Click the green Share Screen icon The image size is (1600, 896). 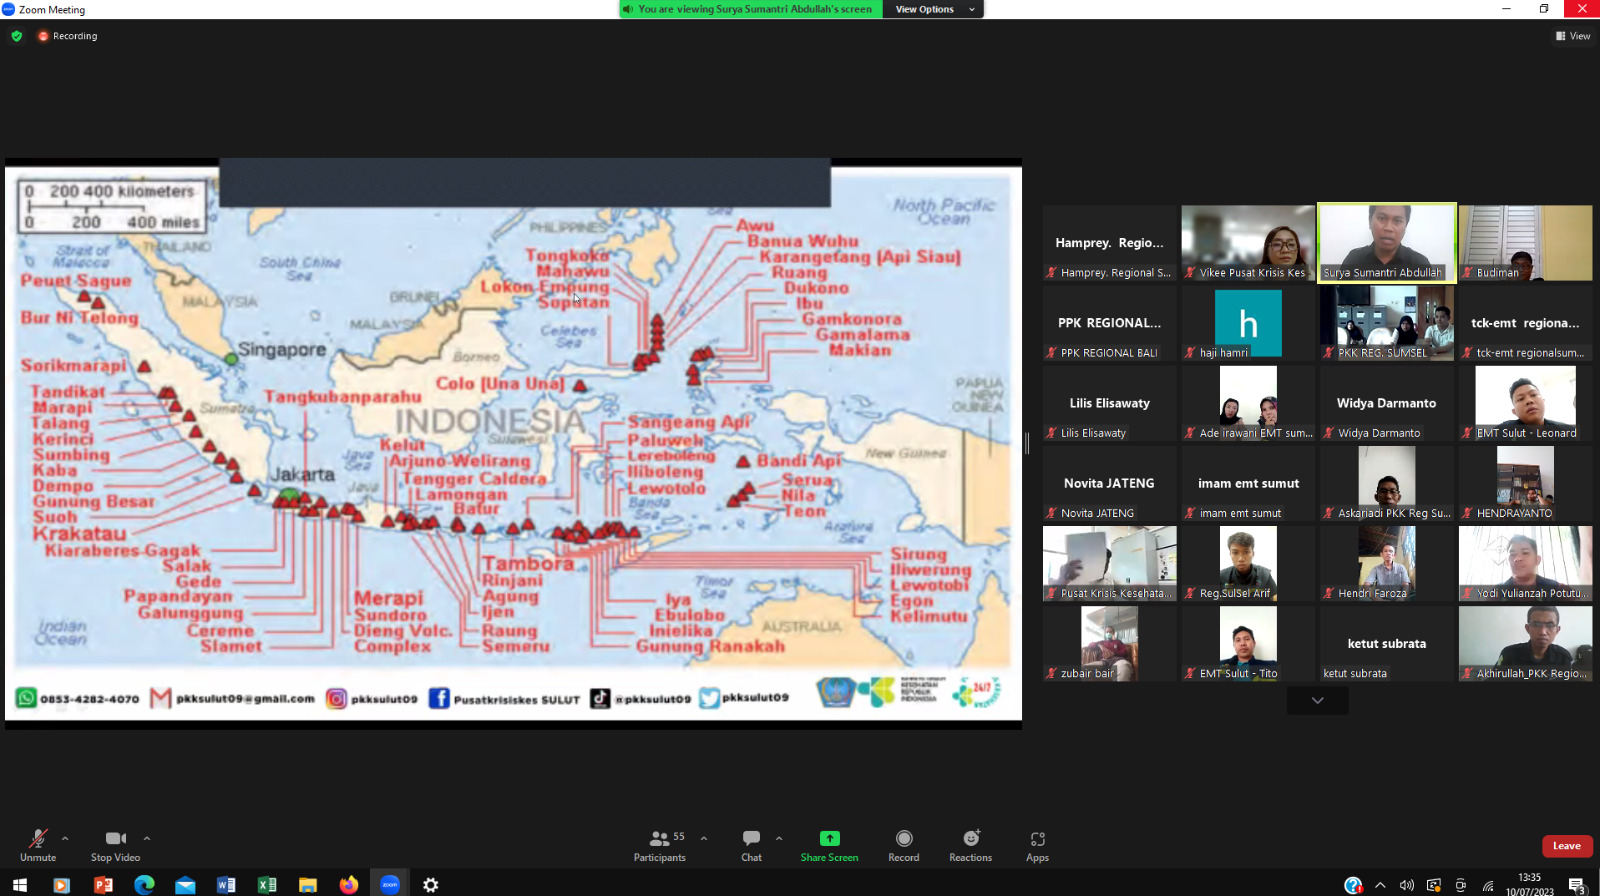tap(829, 839)
